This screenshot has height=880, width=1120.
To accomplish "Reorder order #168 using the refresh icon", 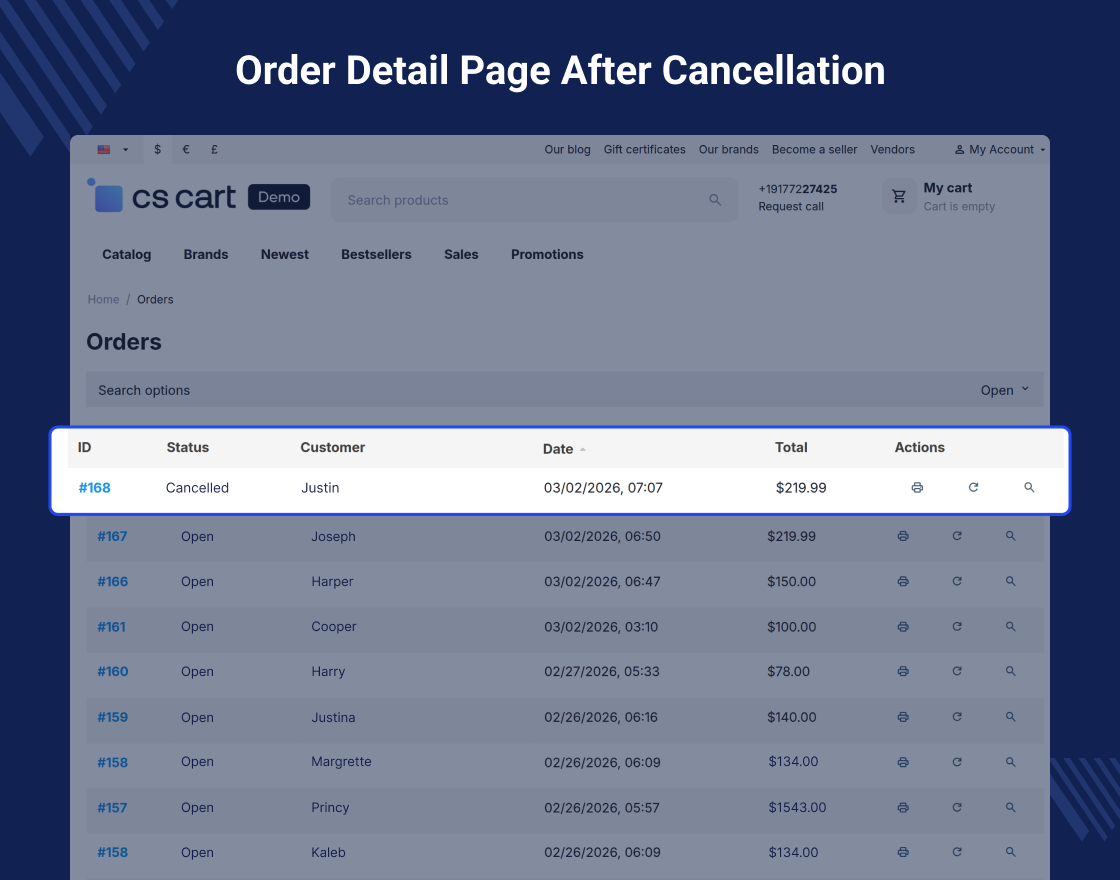I will (973, 487).
